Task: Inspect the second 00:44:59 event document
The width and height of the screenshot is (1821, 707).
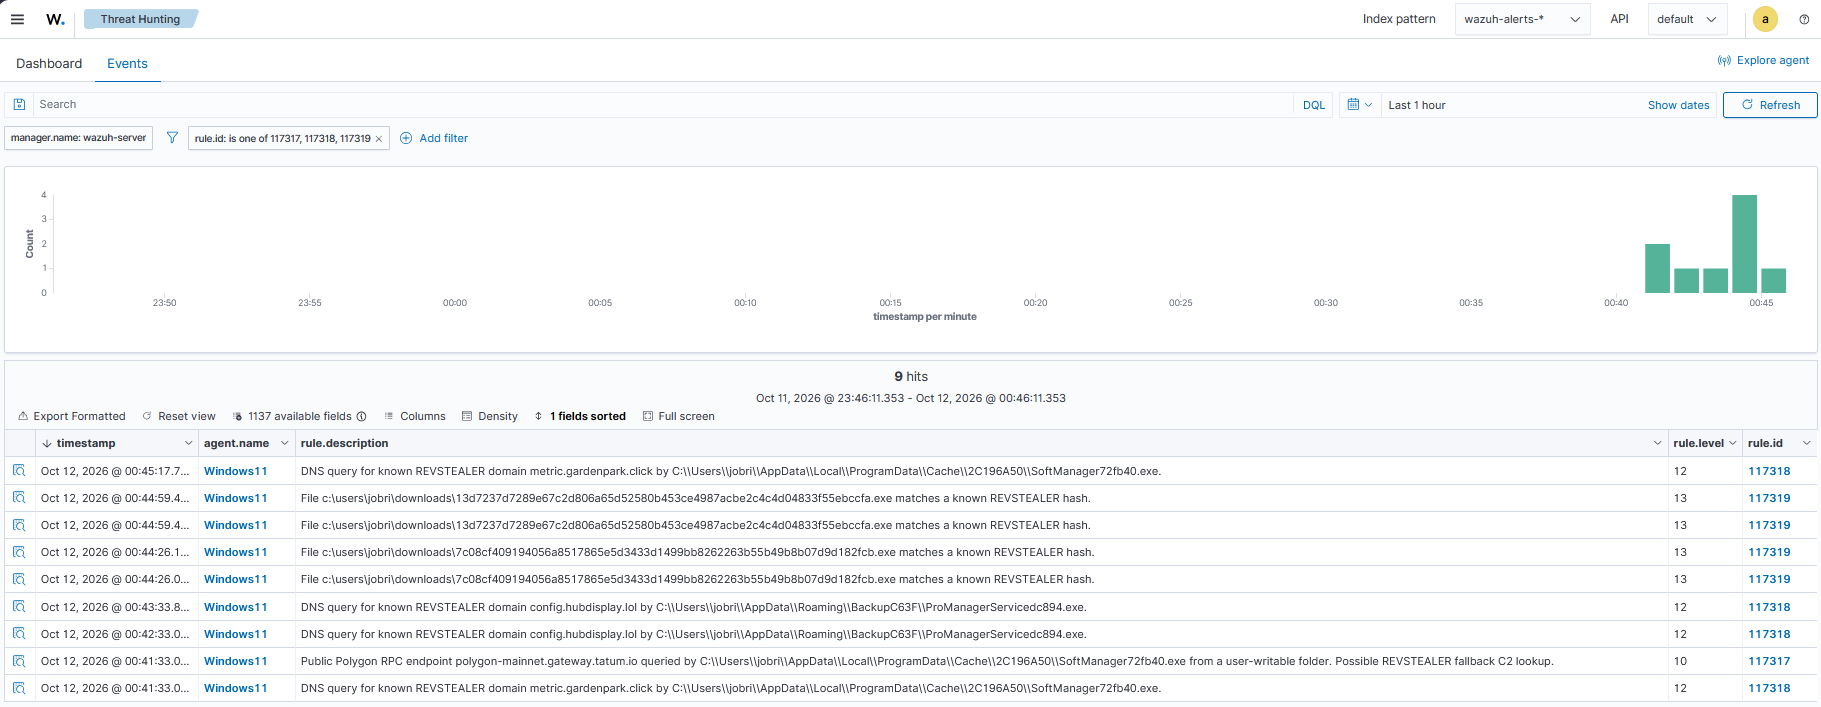Action: pyautogui.click(x=19, y=525)
